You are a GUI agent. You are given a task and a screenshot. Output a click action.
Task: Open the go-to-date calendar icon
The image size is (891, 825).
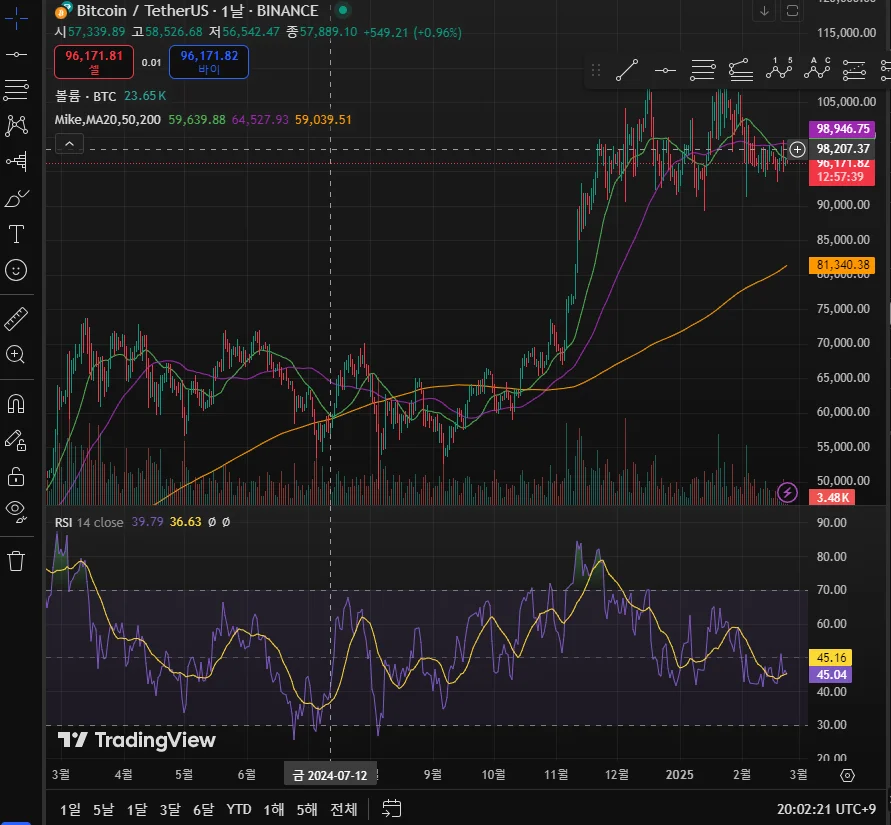(x=392, y=809)
